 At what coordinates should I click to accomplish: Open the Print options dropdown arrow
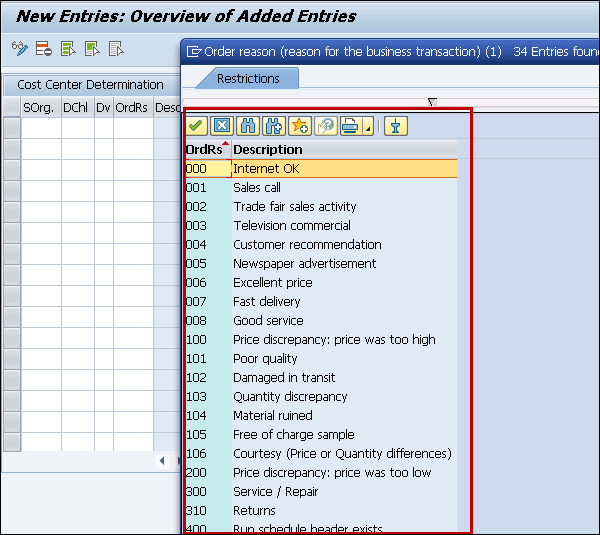point(368,127)
